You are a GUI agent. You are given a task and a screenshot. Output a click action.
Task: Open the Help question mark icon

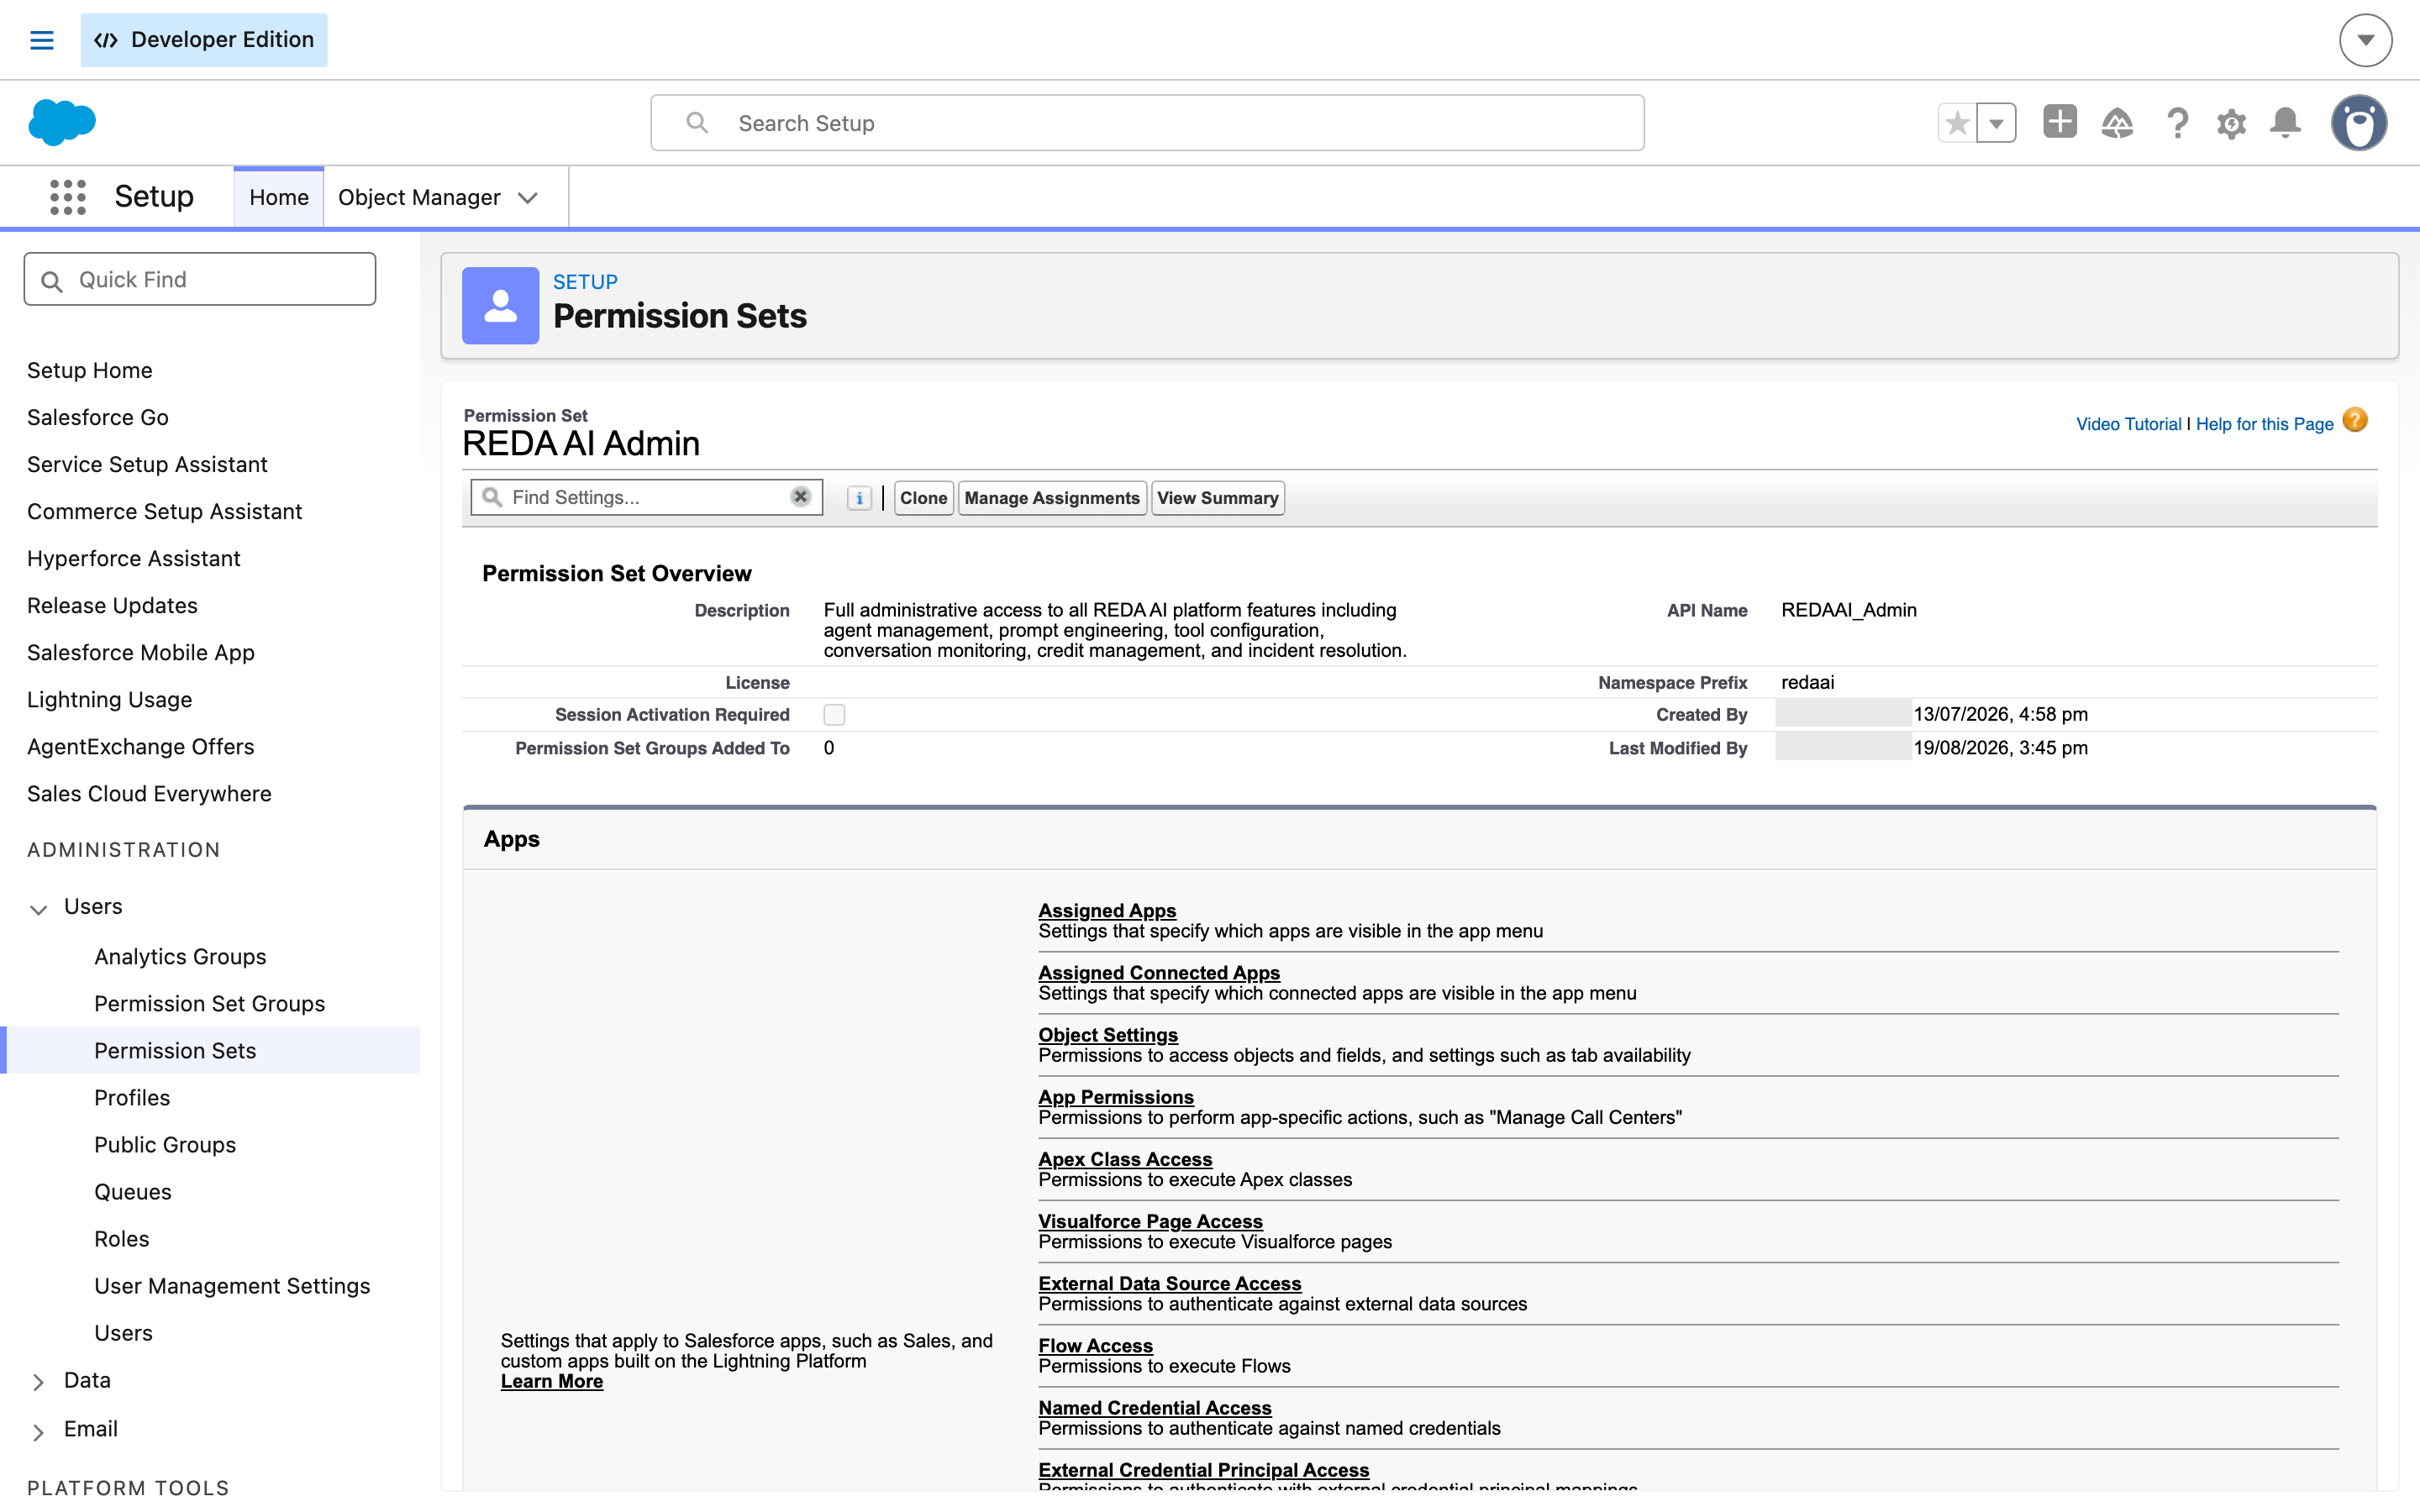(x=2177, y=123)
